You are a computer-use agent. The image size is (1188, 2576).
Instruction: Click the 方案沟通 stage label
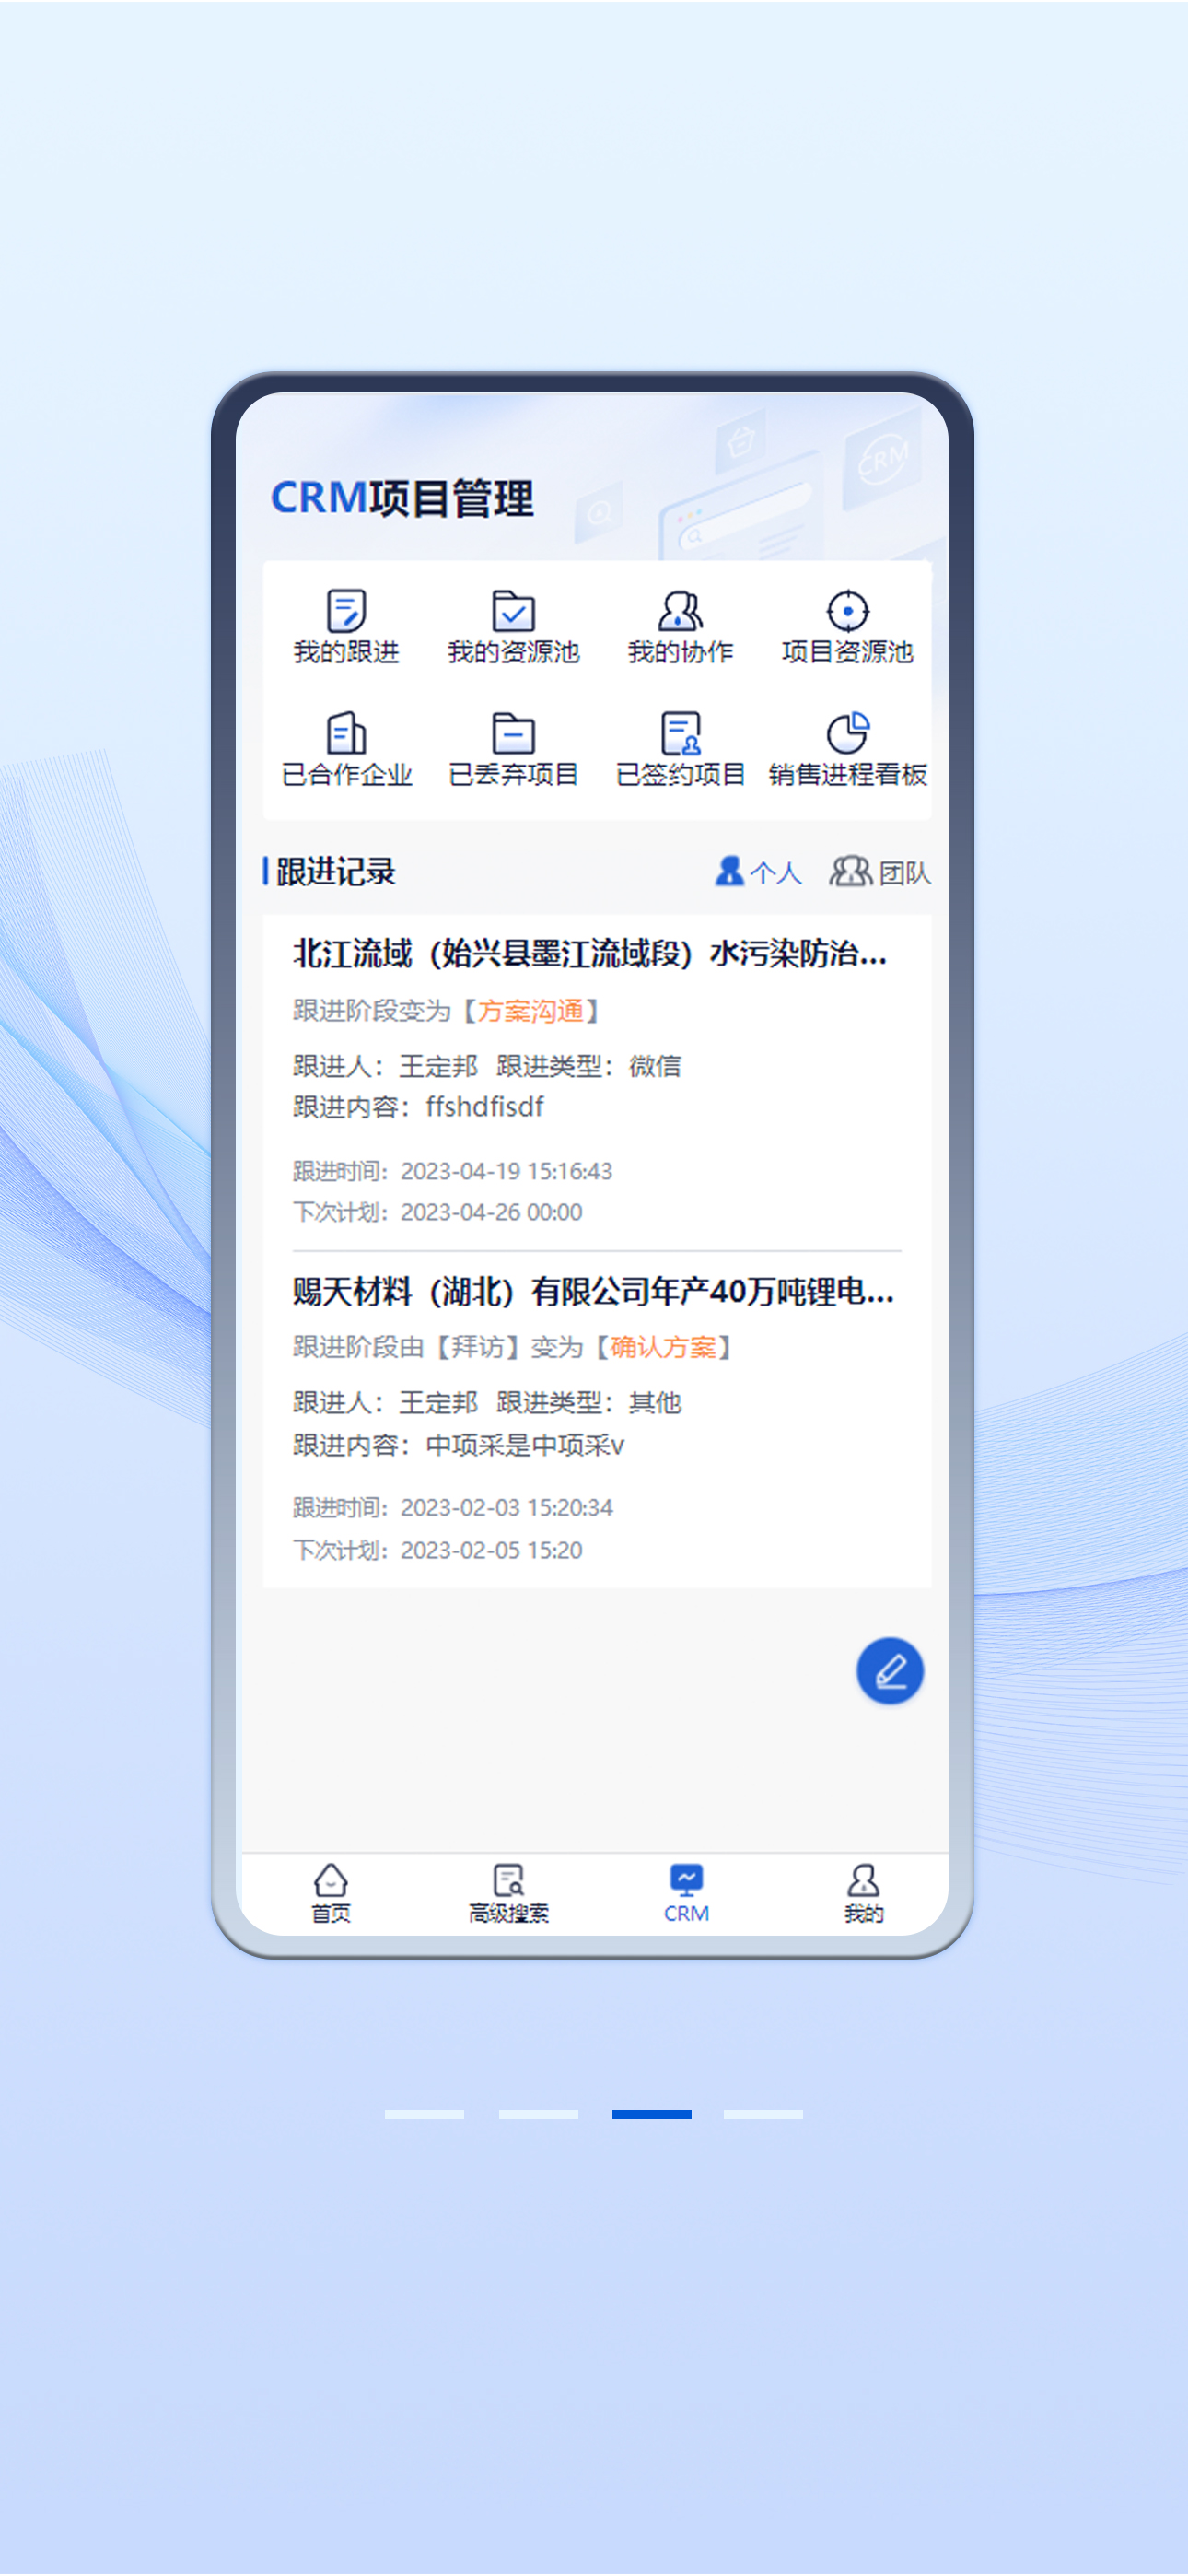(530, 1011)
